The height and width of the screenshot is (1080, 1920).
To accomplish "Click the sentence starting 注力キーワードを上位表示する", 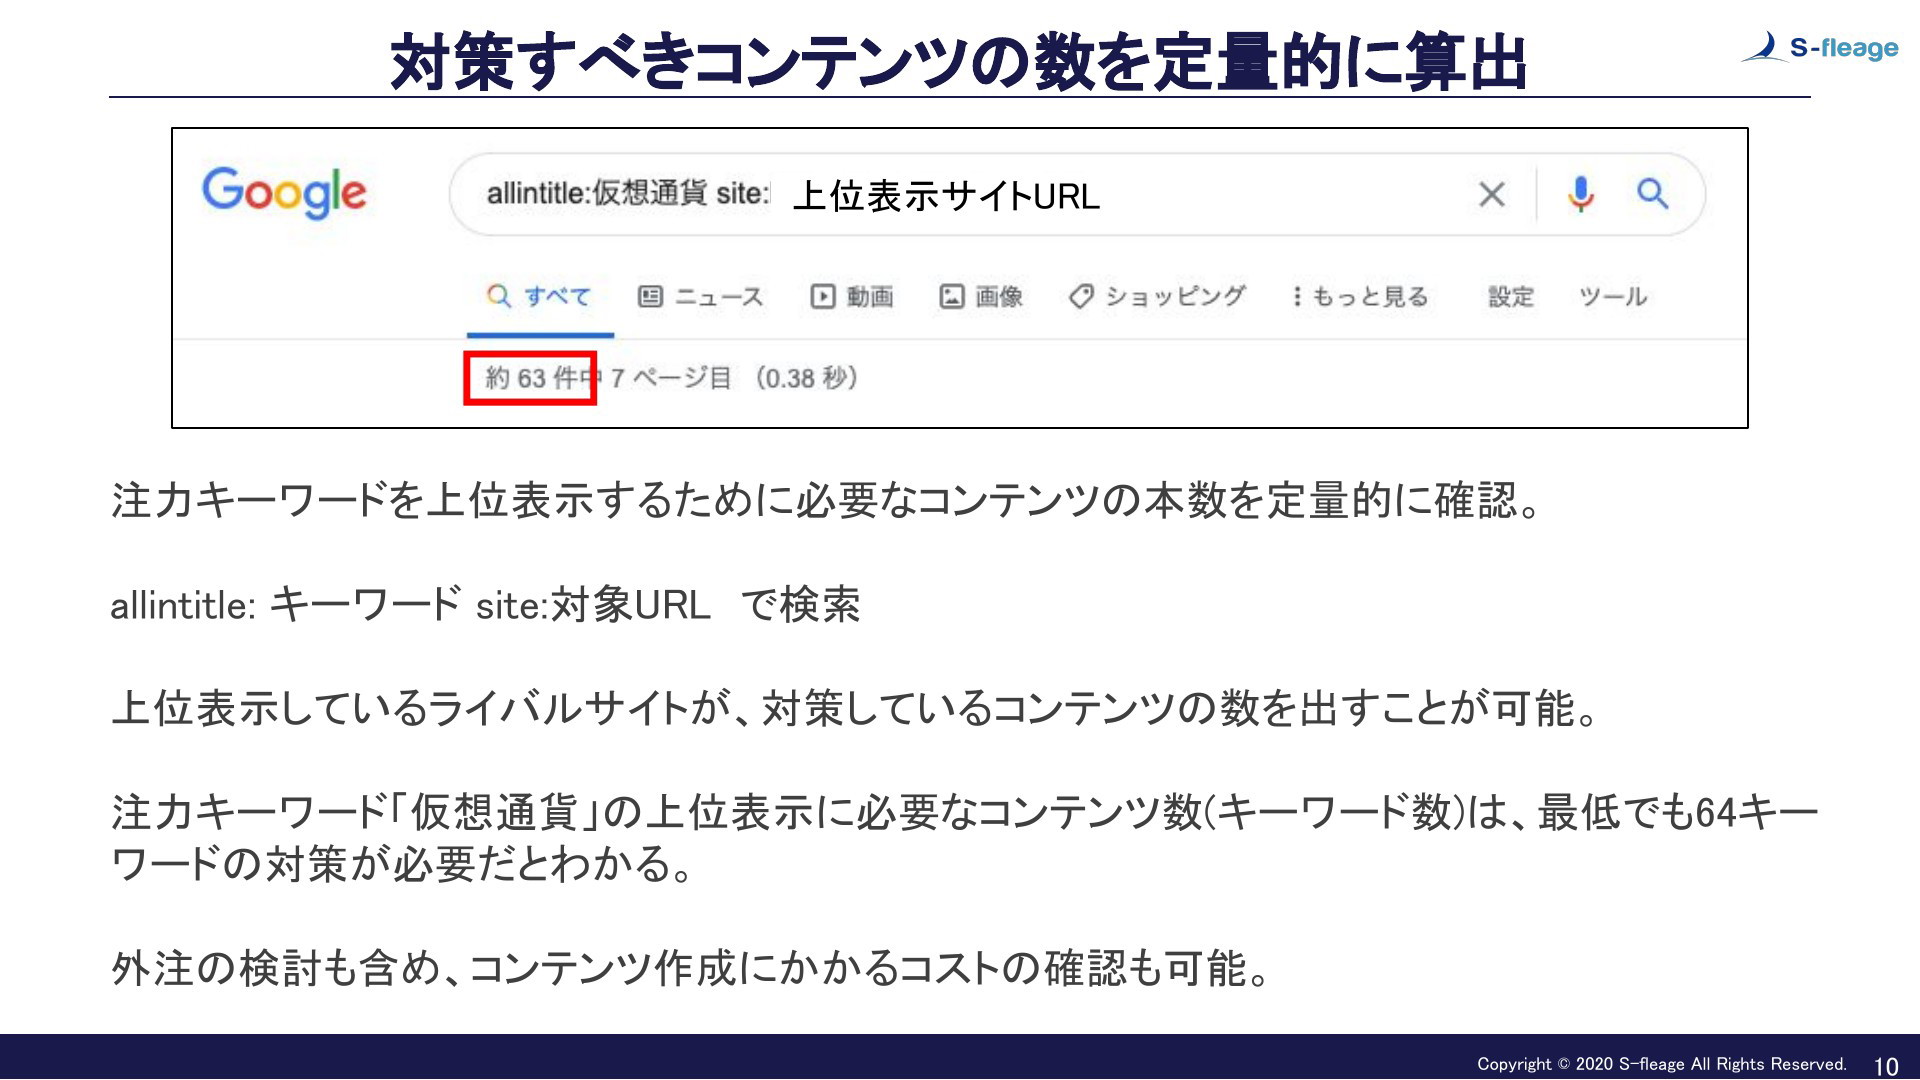I will pyautogui.click(x=826, y=500).
